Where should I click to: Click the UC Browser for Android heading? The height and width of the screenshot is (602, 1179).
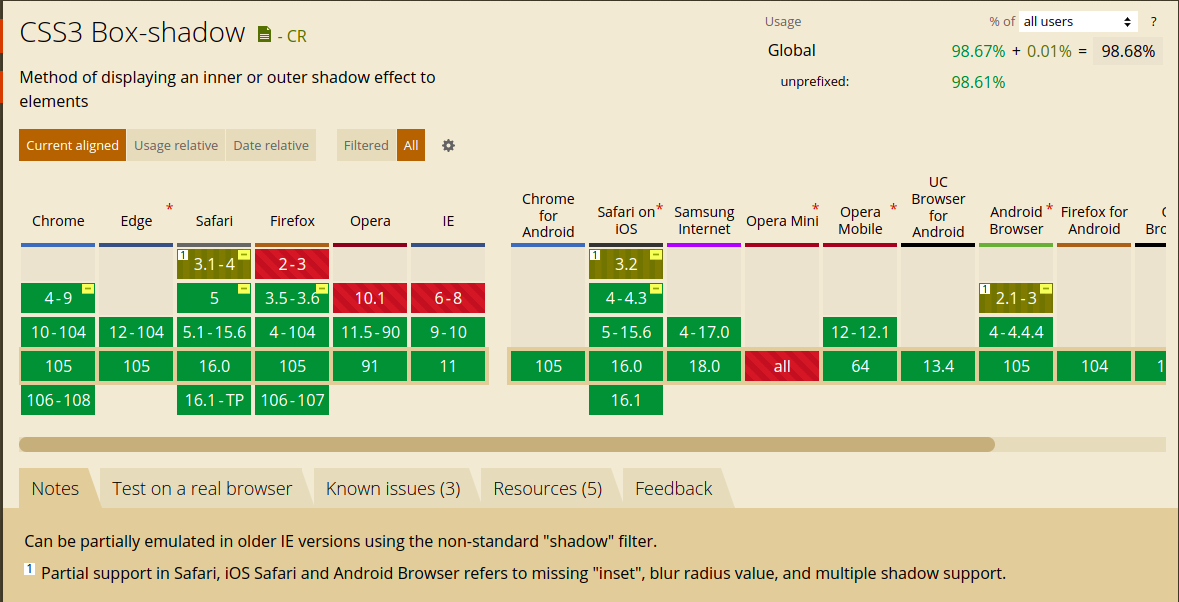[x=938, y=207]
